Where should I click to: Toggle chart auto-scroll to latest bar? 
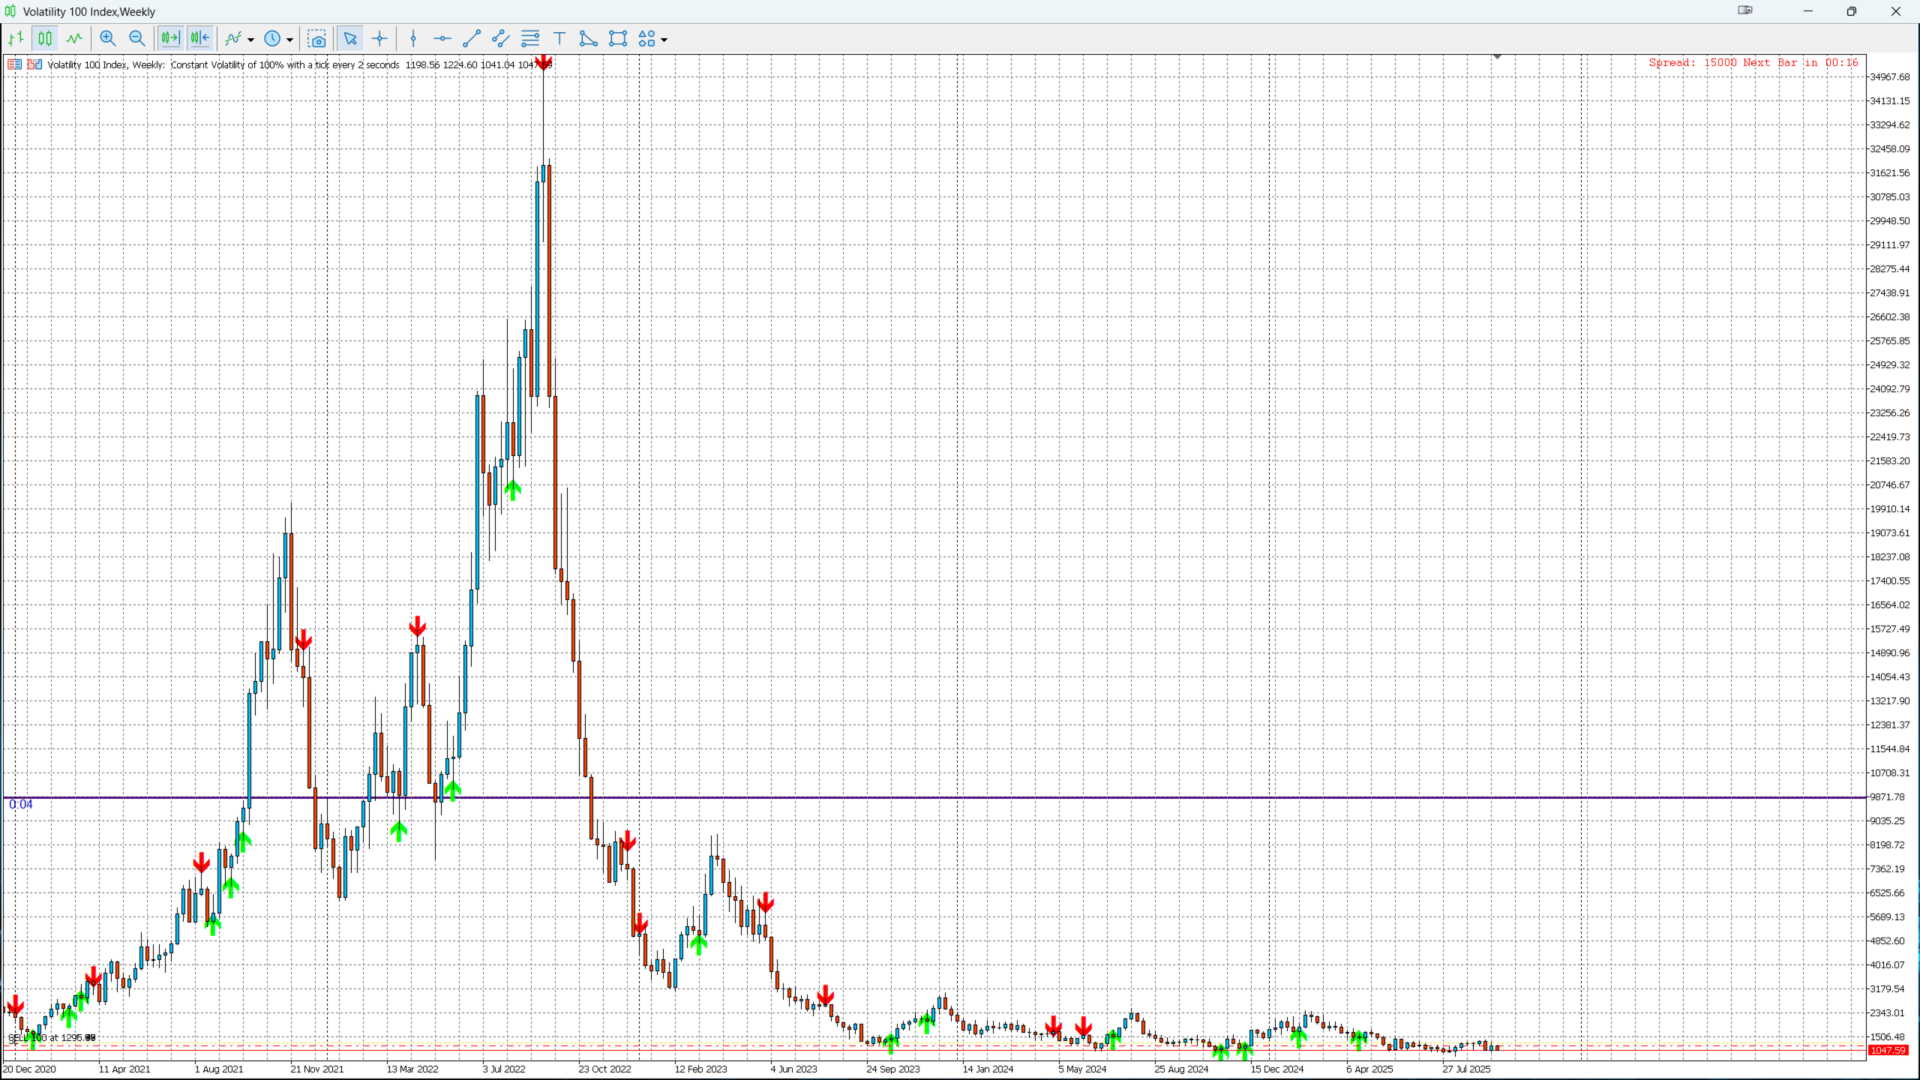pos(170,39)
